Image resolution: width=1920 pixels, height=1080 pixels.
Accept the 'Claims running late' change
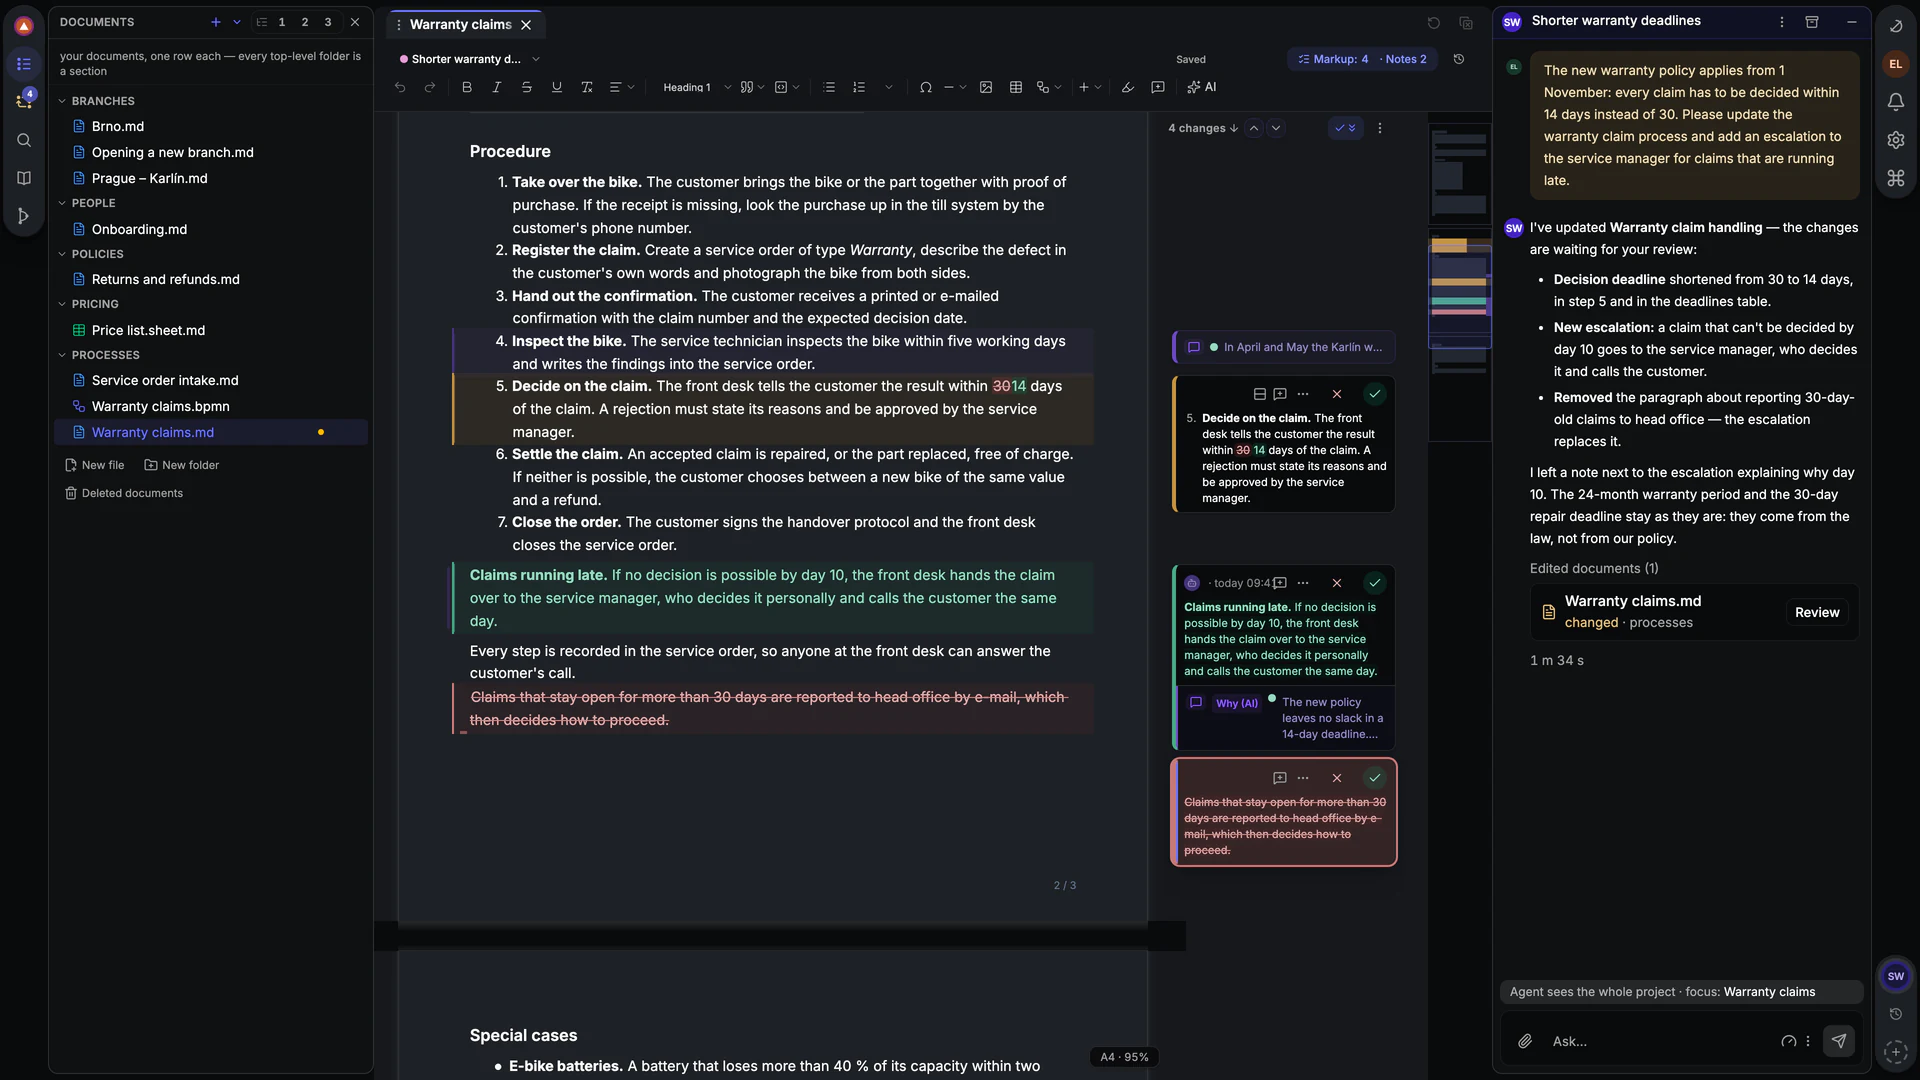coord(1375,583)
